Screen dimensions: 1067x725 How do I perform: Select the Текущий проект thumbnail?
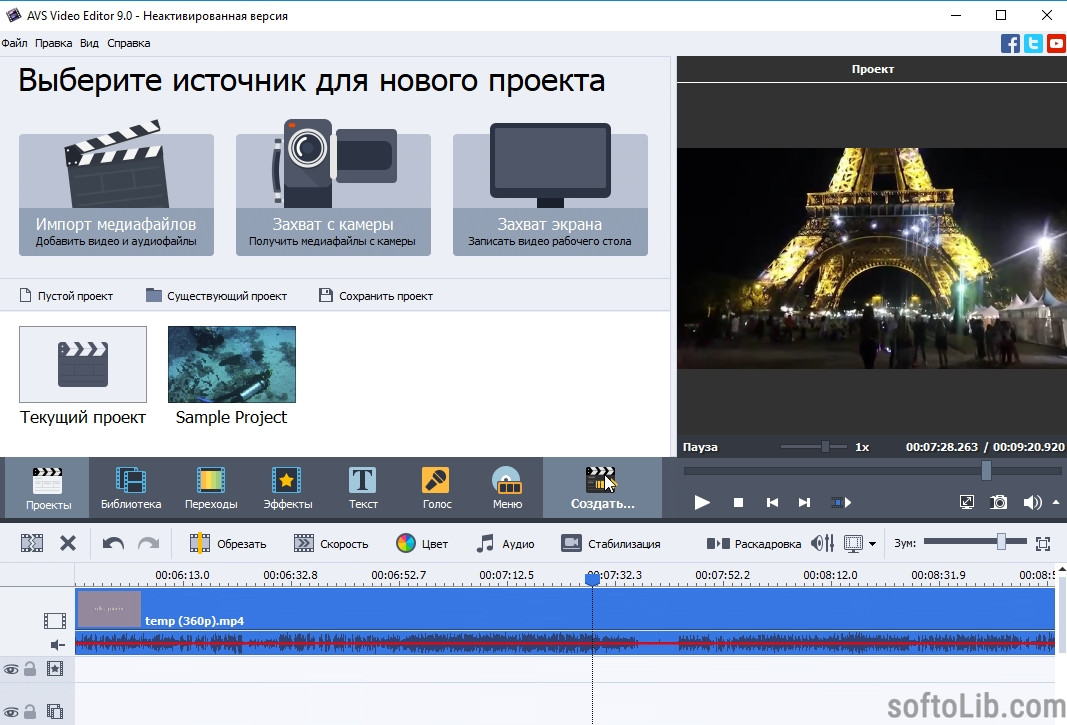(x=83, y=364)
